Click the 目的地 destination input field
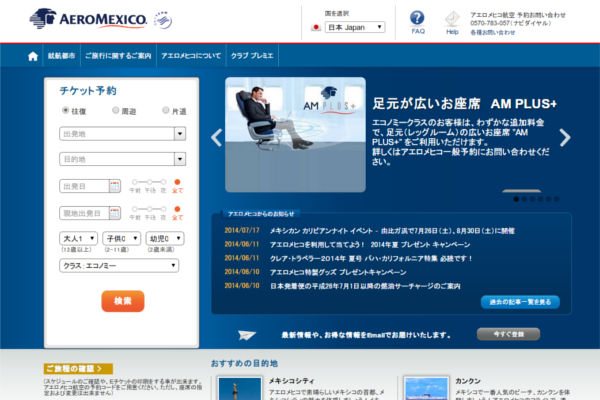Image resolution: width=600 pixels, height=400 pixels. coord(117,159)
